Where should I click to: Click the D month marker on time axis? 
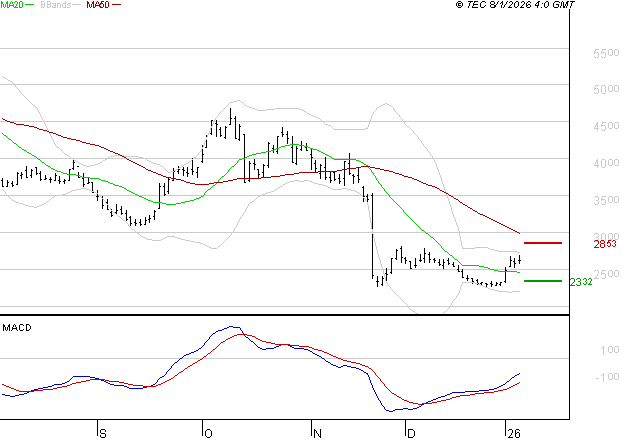point(411,434)
